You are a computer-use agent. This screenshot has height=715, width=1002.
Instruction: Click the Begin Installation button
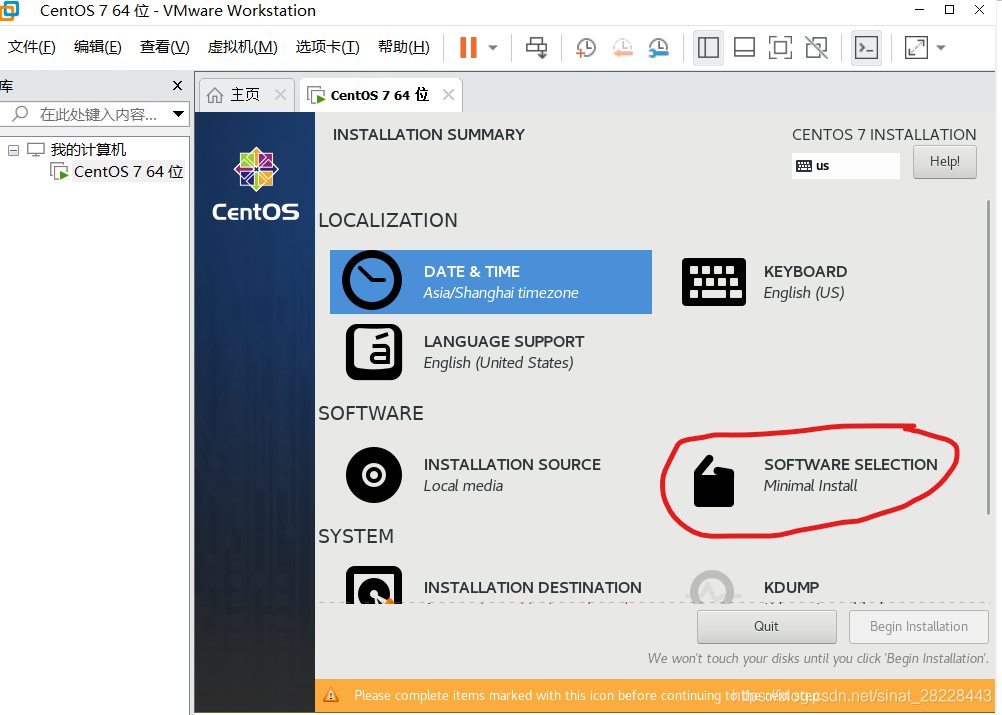click(x=918, y=626)
